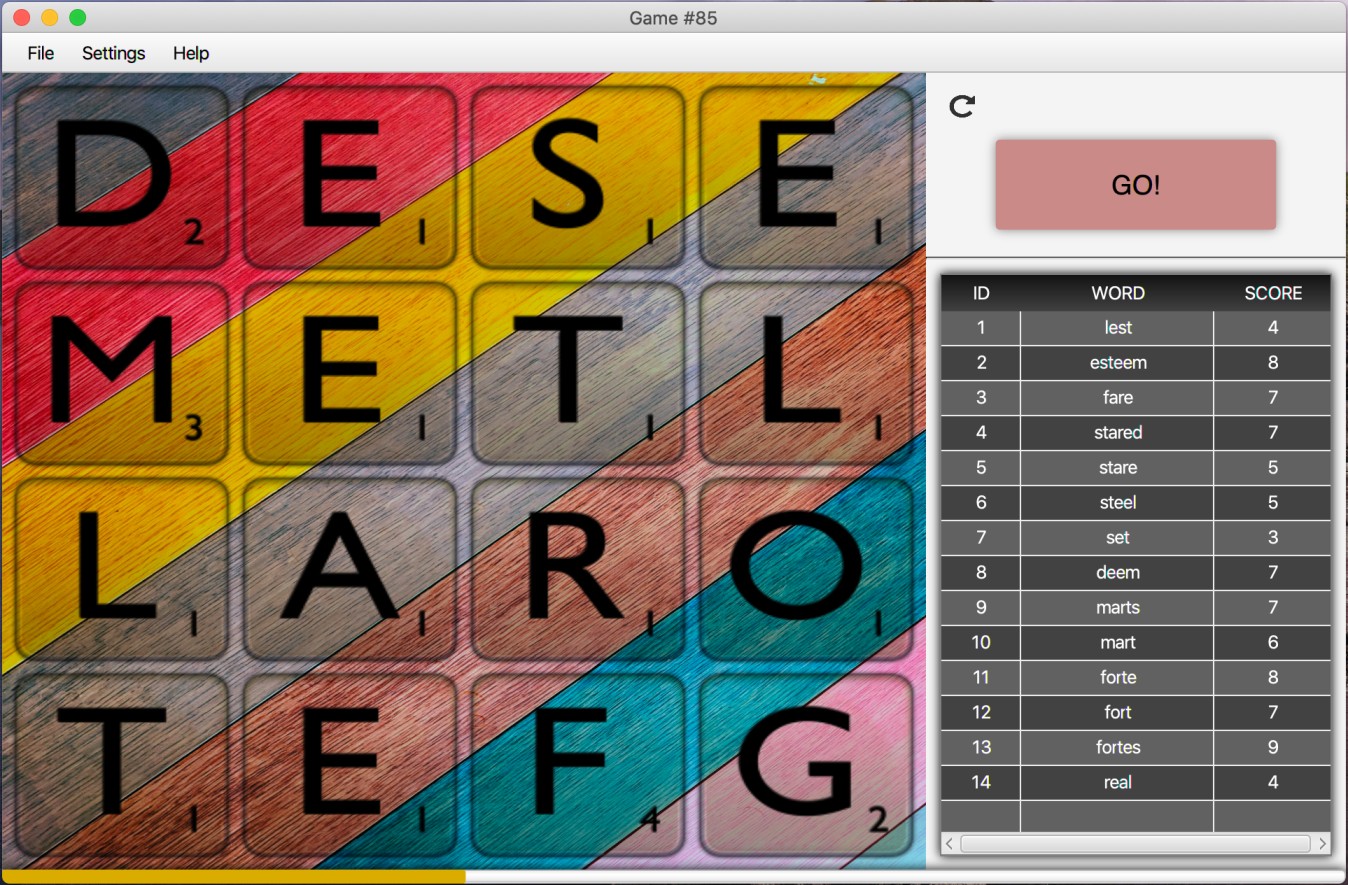Select the R tile
The image size is (1348, 885).
pyautogui.click(x=576, y=568)
